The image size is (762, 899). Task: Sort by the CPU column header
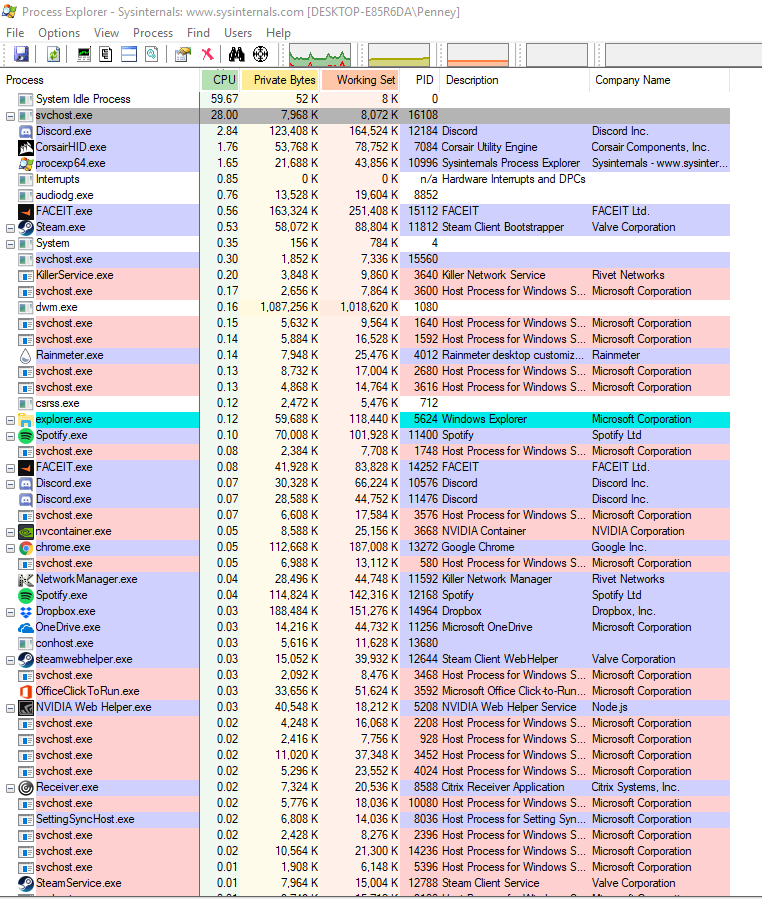[x=220, y=80]
